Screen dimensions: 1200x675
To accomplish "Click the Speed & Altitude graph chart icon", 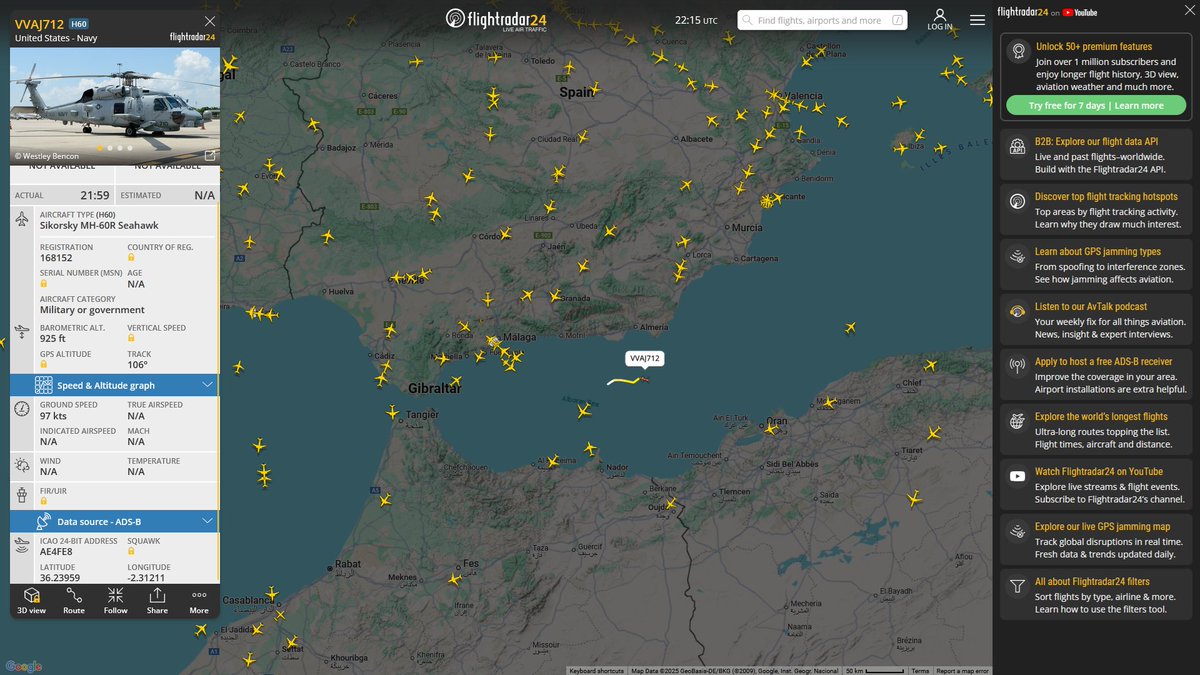I will point(44,385).
